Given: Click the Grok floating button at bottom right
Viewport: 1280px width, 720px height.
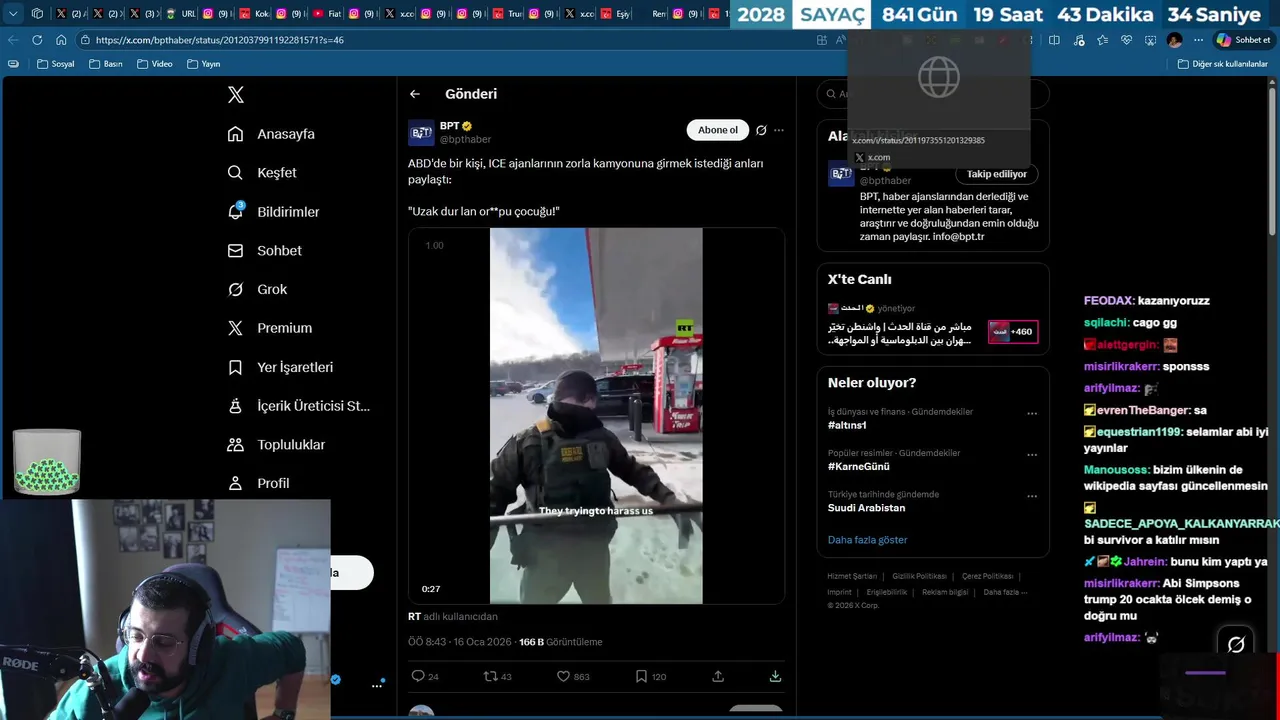Looking at the screenshot, I should click(x=1236, y=645).
